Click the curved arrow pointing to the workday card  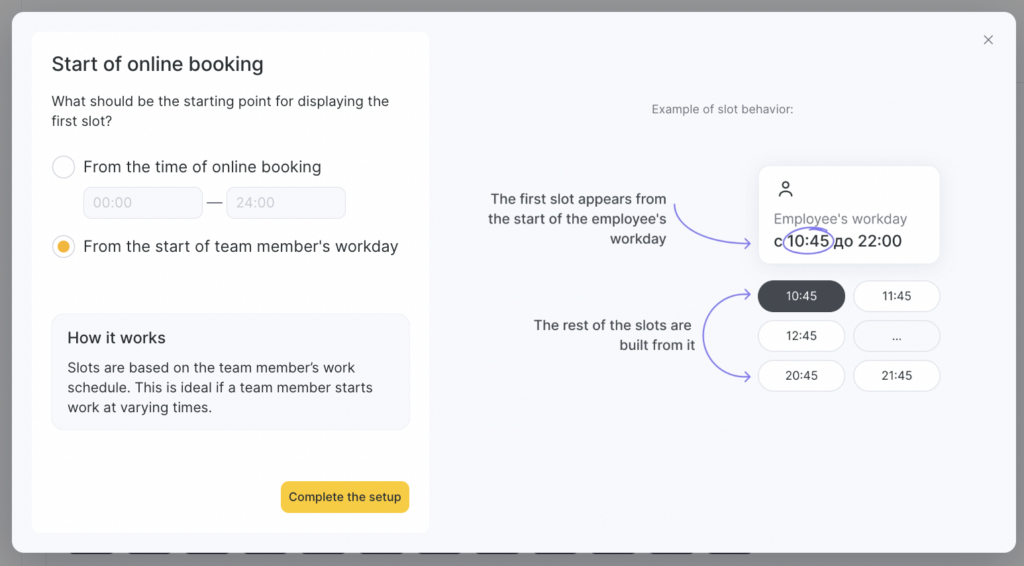[708, 226]
